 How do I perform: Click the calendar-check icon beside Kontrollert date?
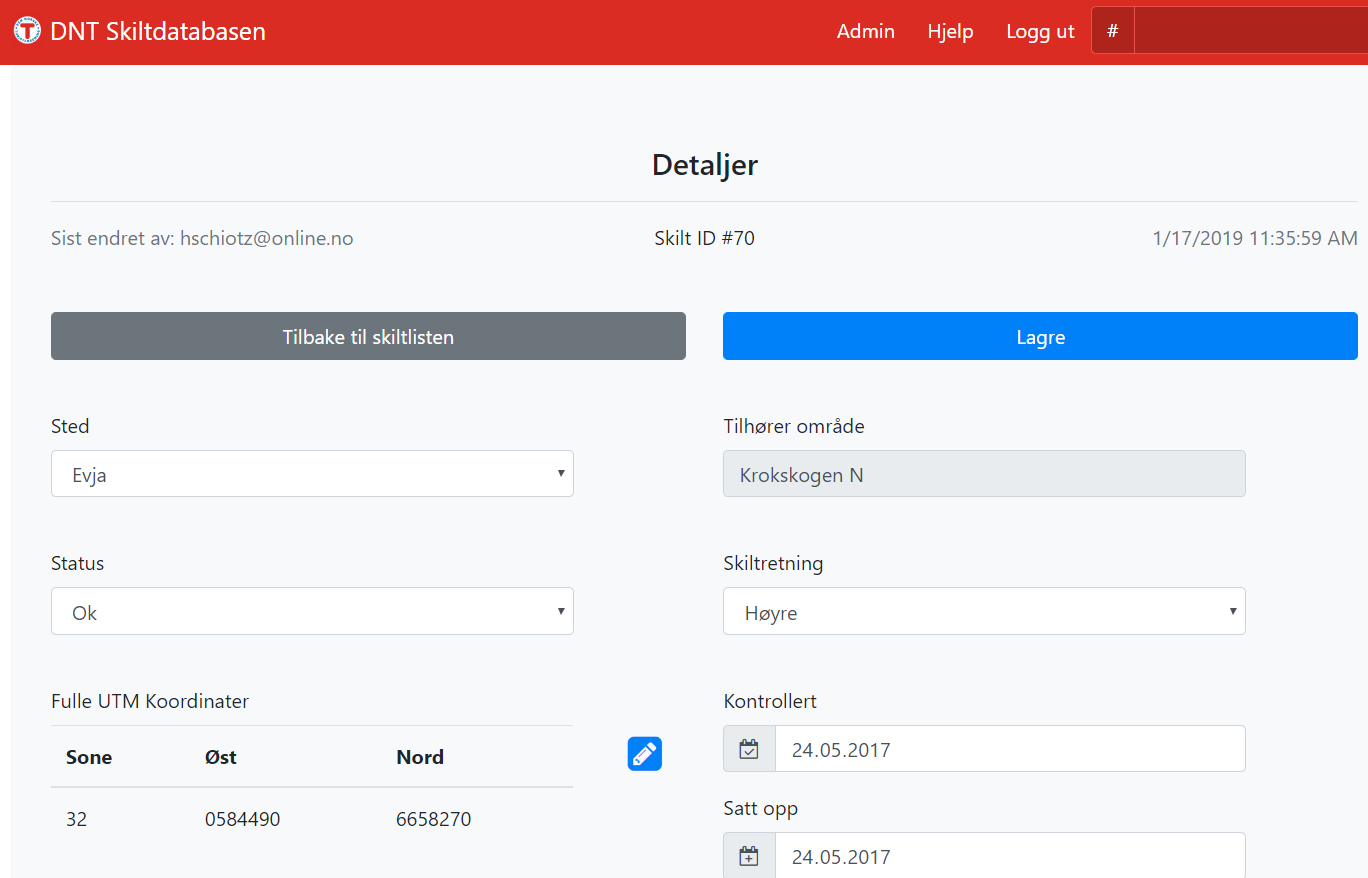tap(749, 749)
